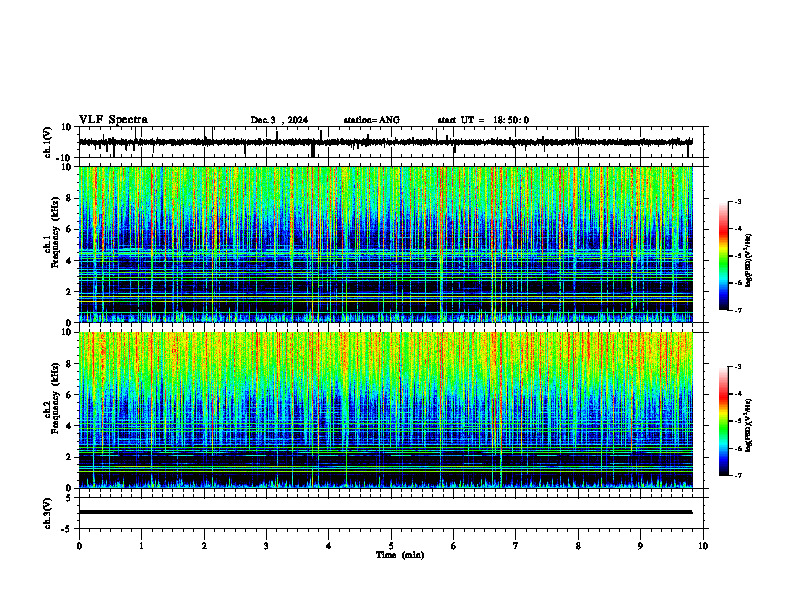Click time axis tick label "3"
Viewport: 792px width, 612px height.
coord(266,546)
